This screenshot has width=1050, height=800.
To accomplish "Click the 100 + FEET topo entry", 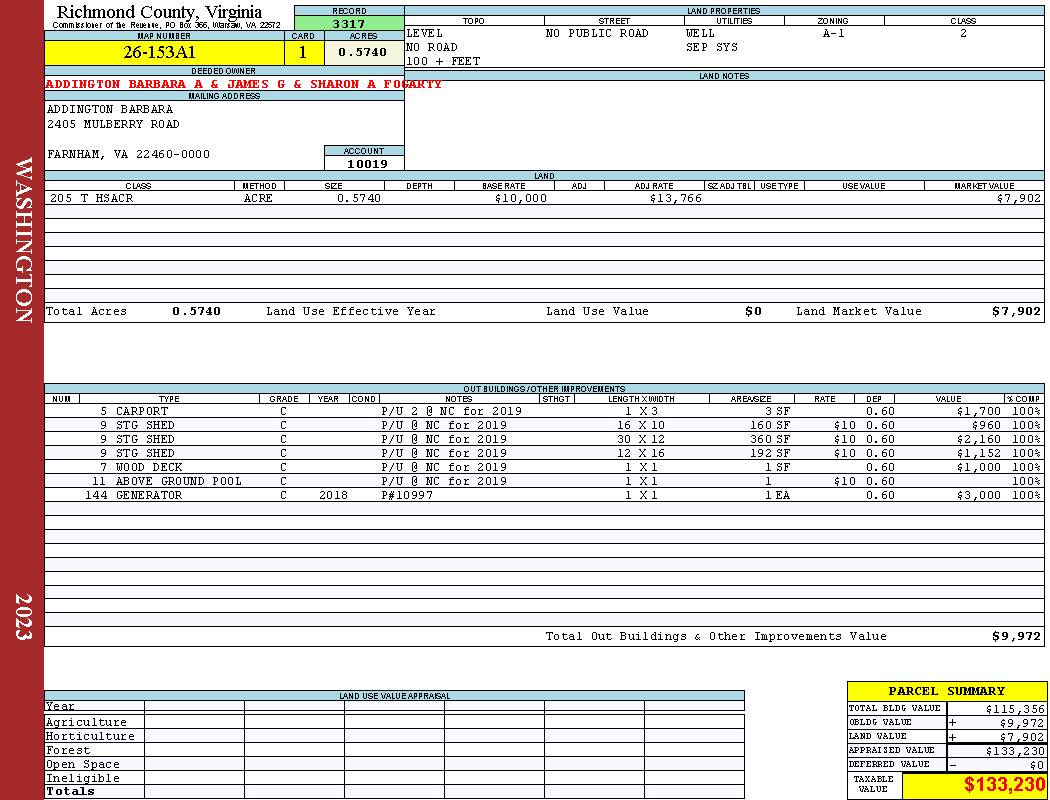I will tap(443, 62).
